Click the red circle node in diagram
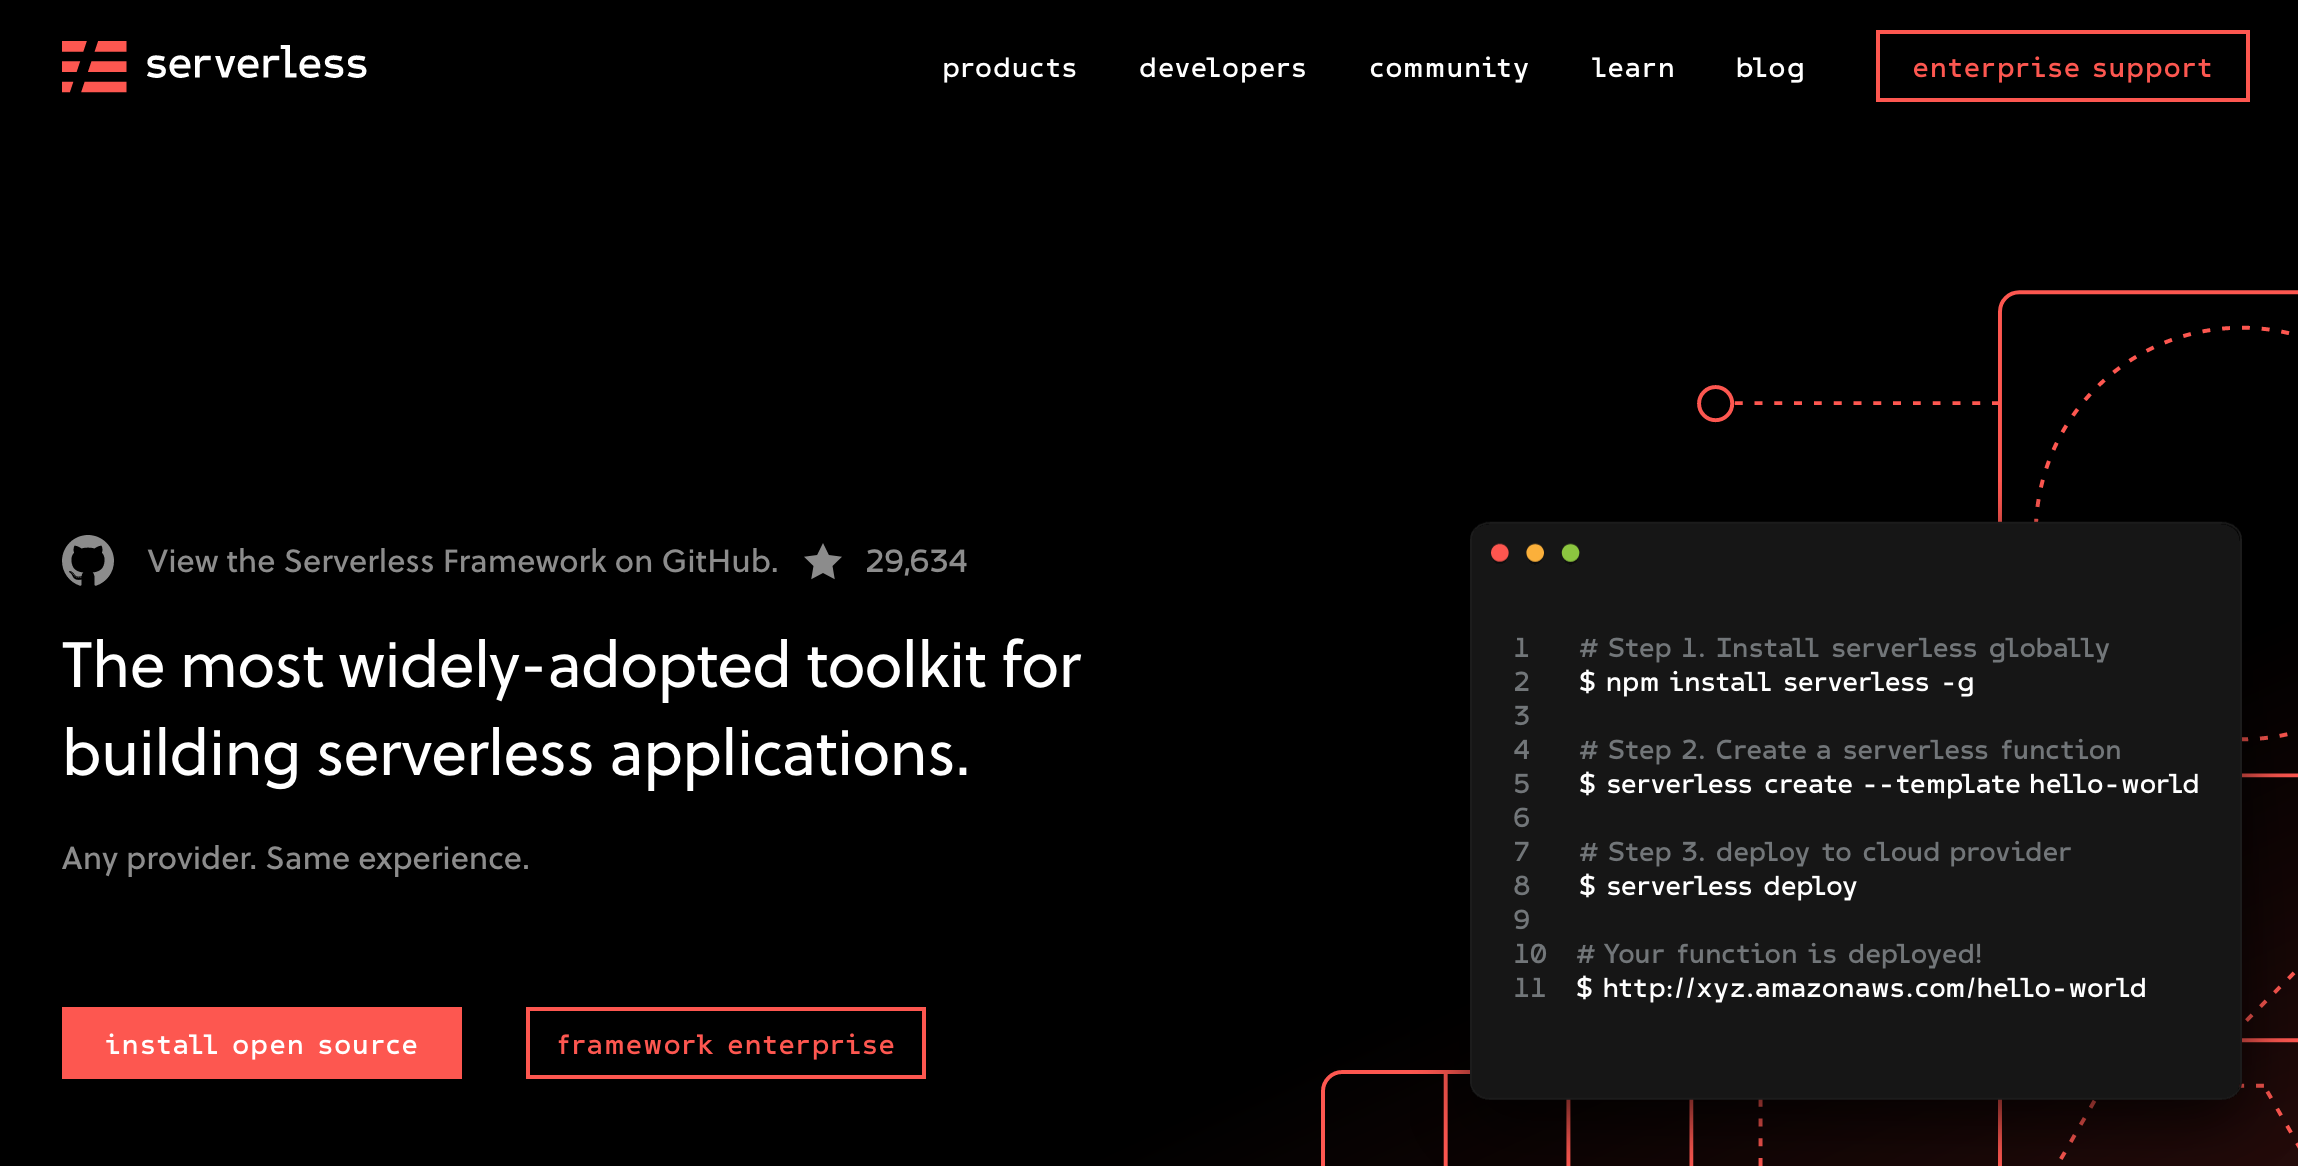The height and width of the screenshot is (1166, 2298). (x=1715, y=403)
